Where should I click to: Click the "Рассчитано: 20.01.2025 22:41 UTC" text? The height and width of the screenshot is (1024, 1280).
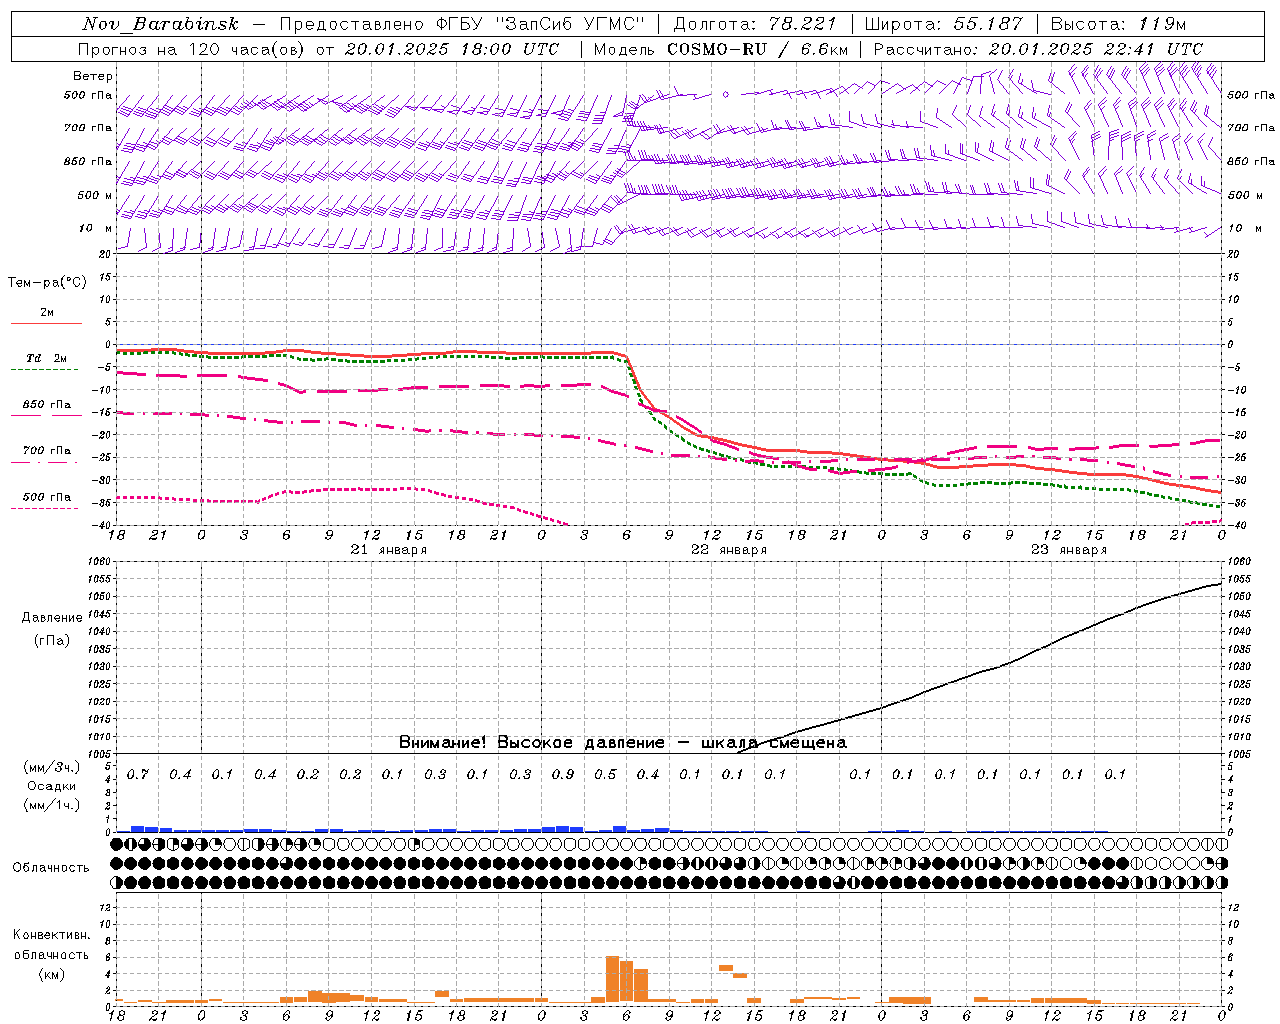pyautogui.click(x=1038, y=49)
